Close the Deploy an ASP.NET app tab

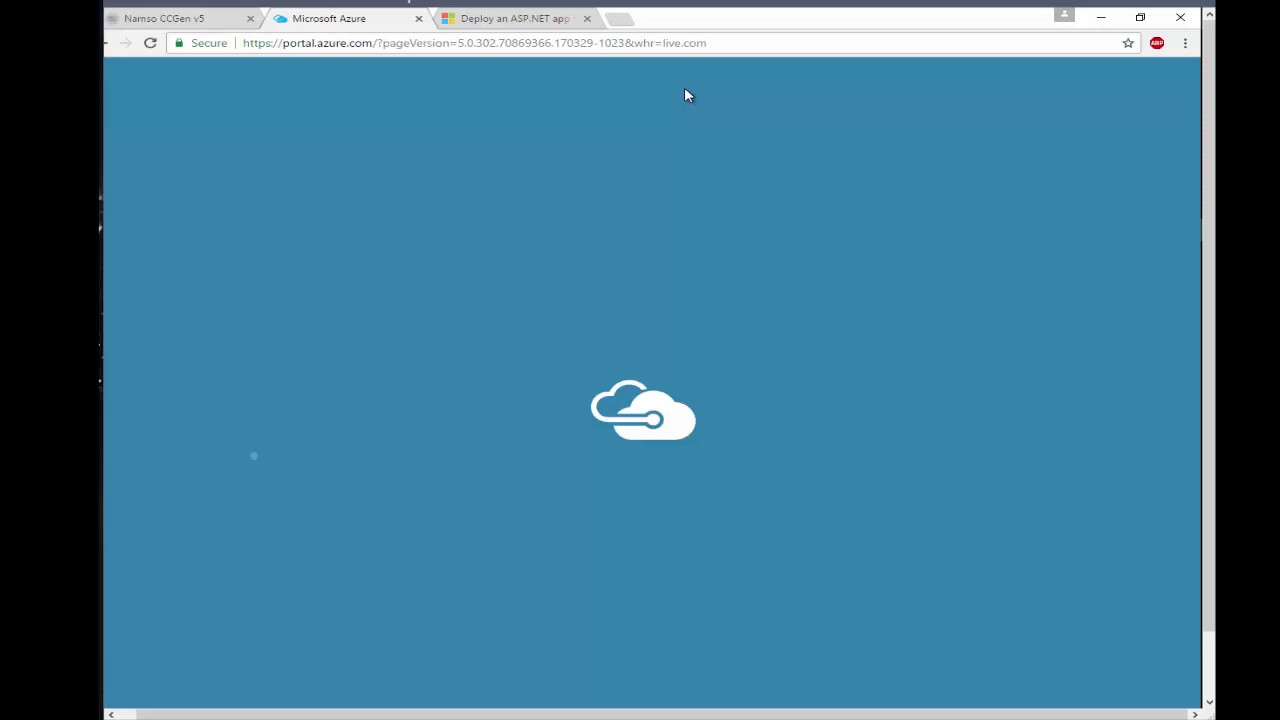(587, 18)
